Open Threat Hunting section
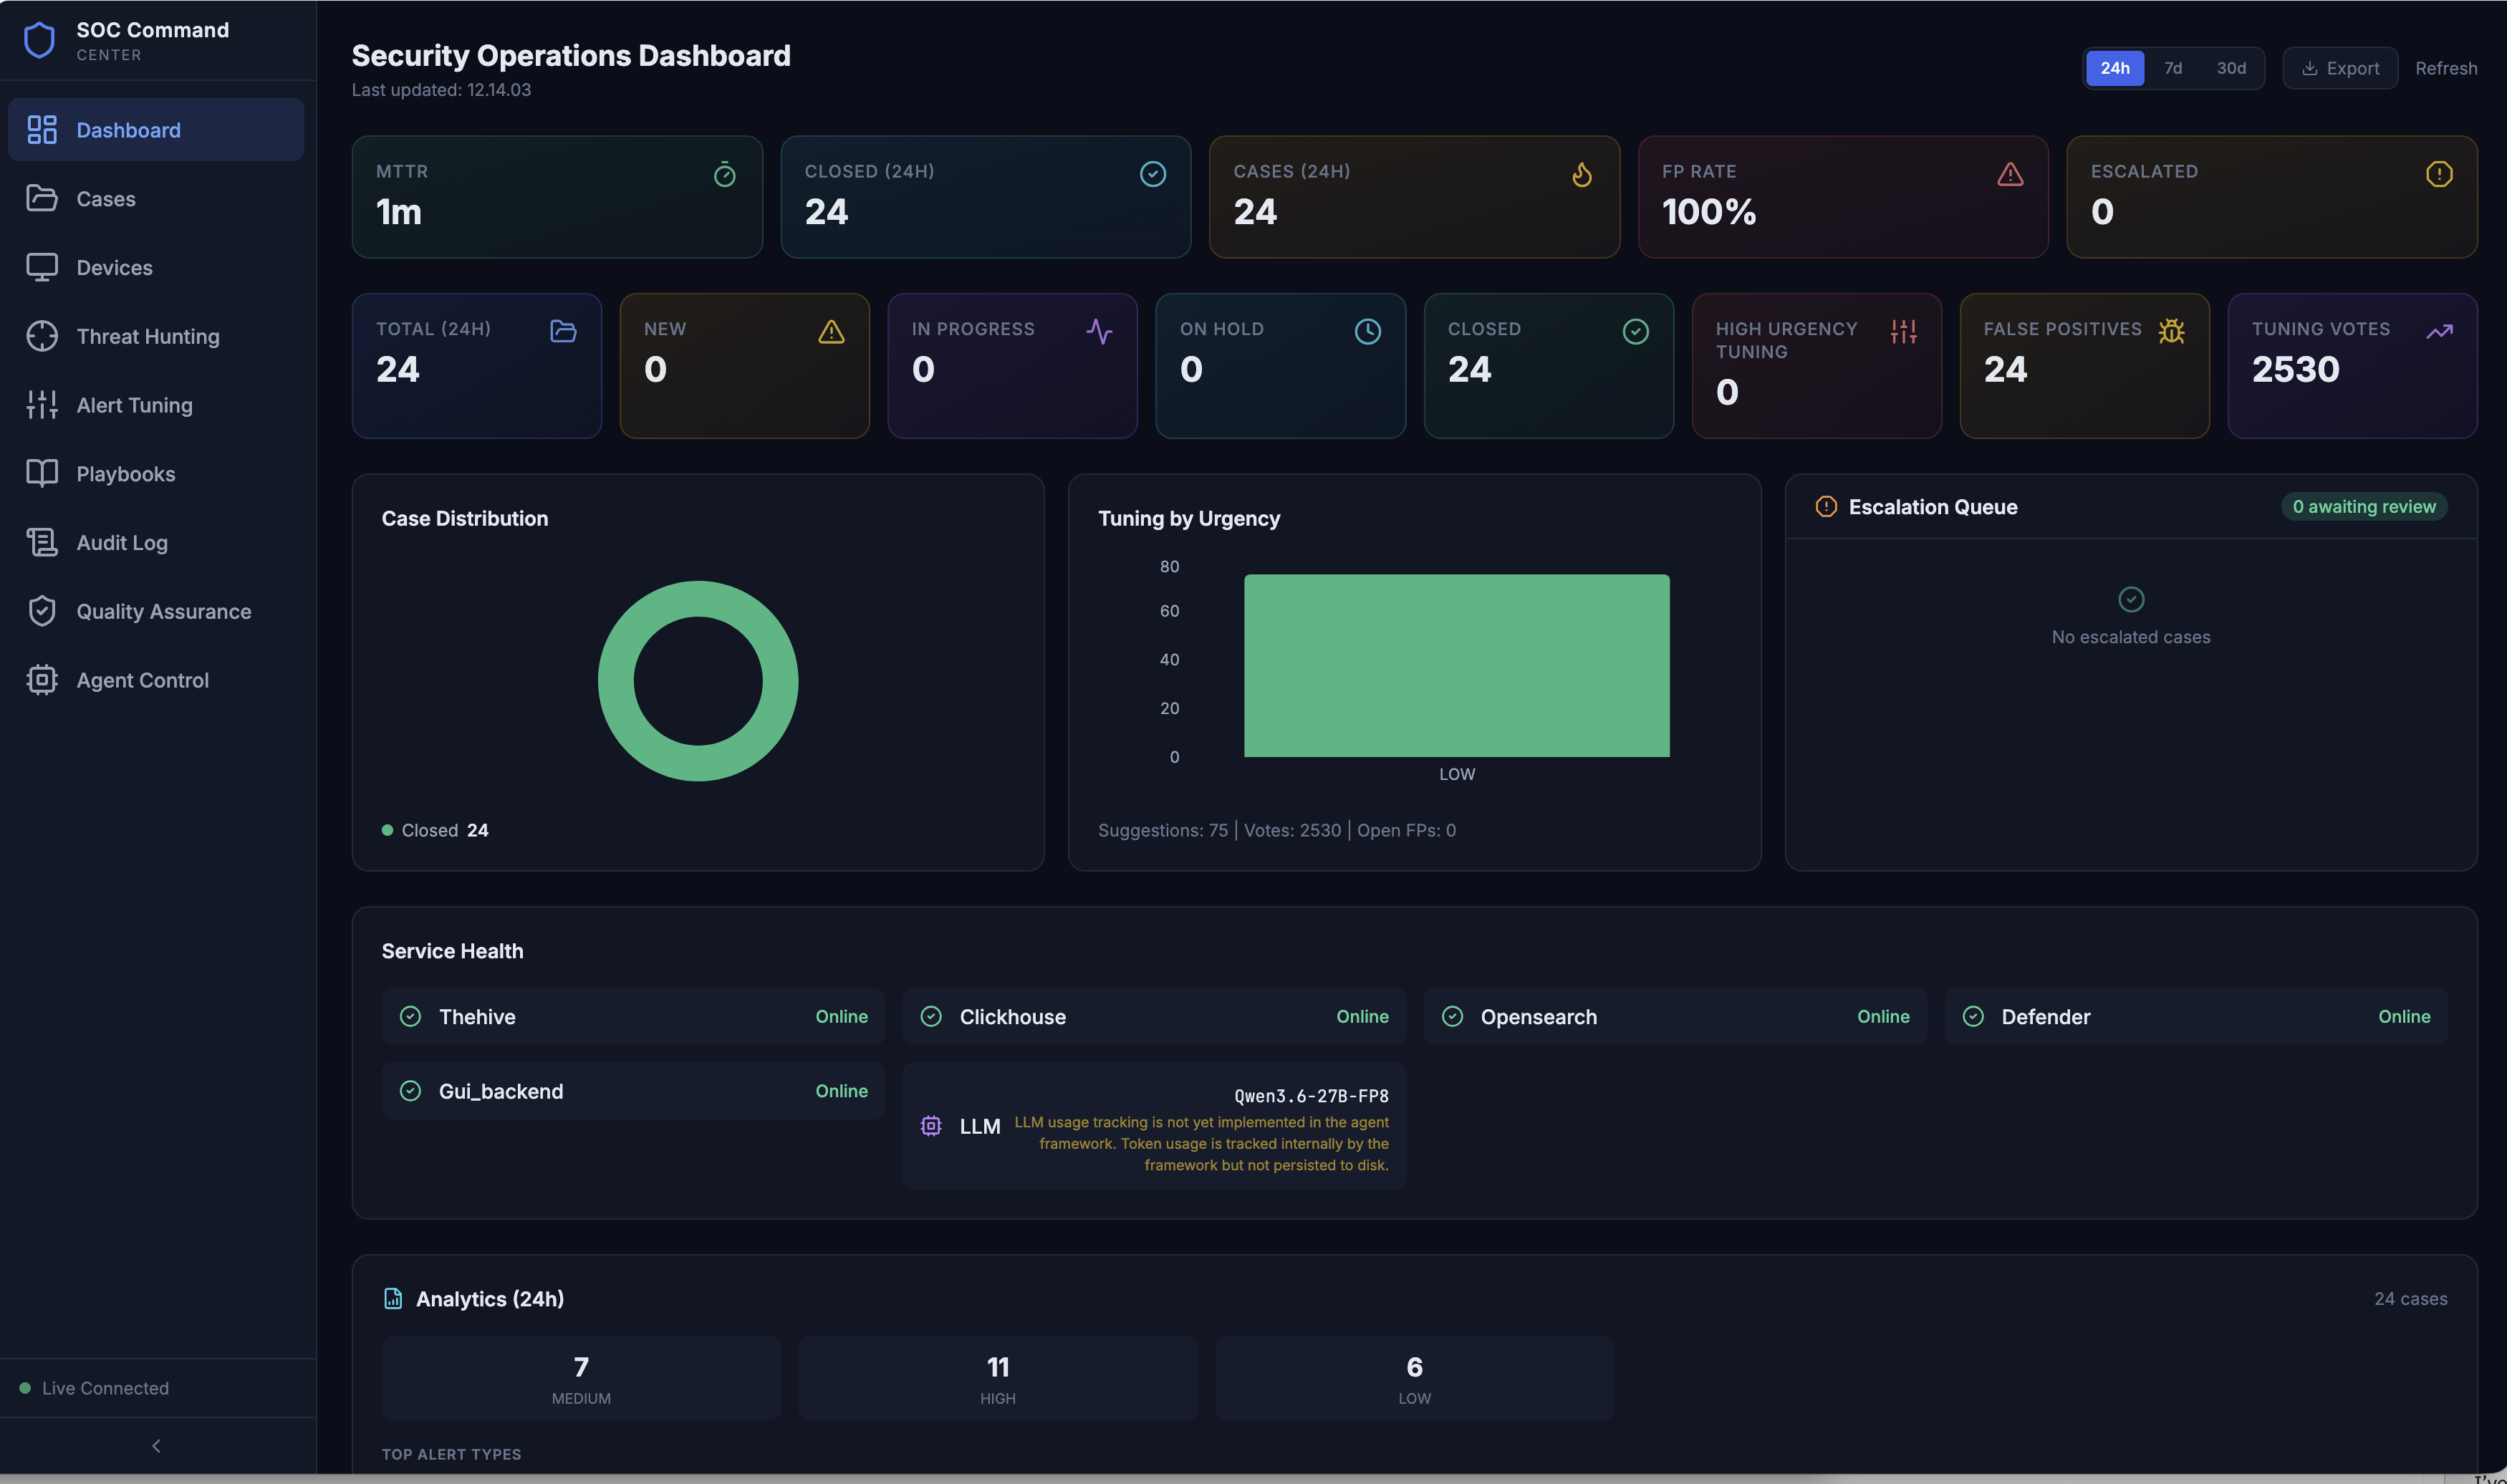 [156, 336]
